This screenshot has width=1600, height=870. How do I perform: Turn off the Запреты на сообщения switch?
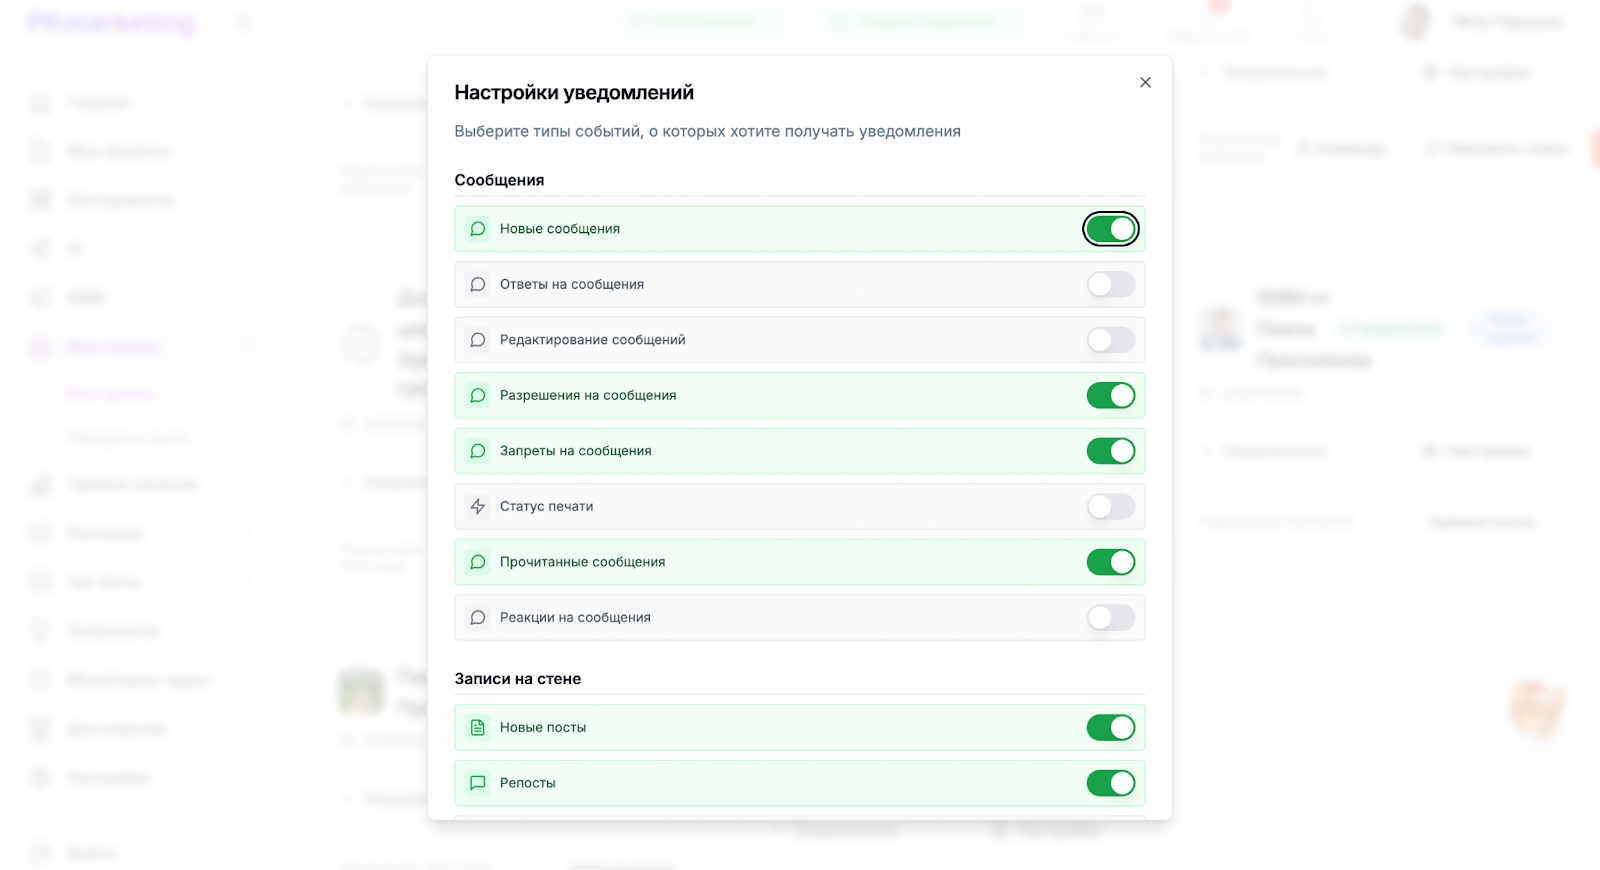[x=1111, y=451]
